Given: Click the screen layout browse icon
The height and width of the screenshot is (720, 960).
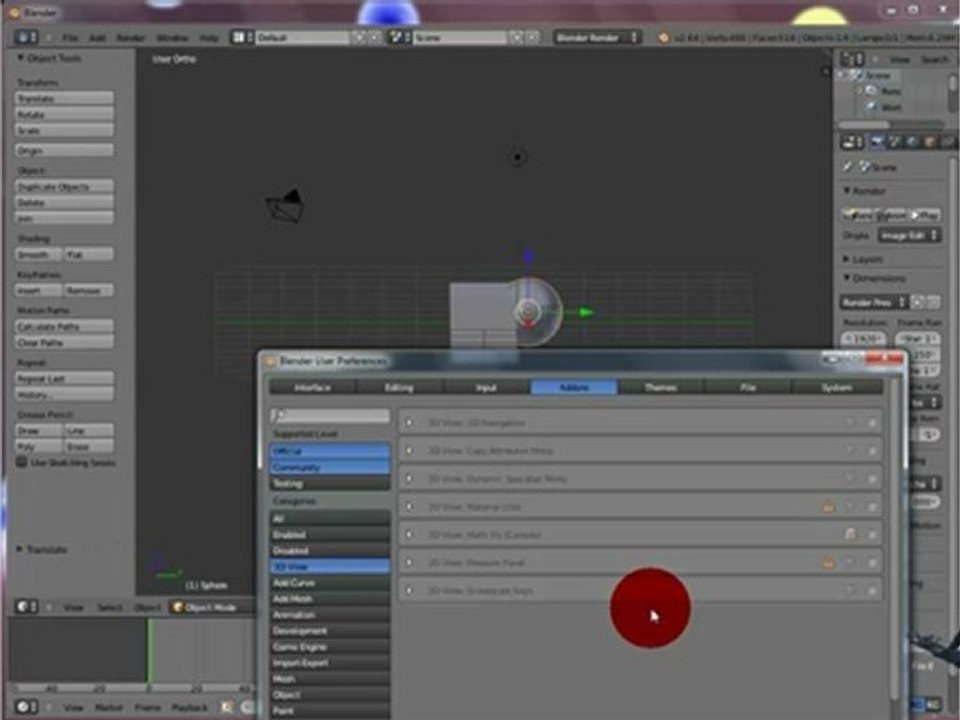Looking at the screenshot, I should click(241, 37).
